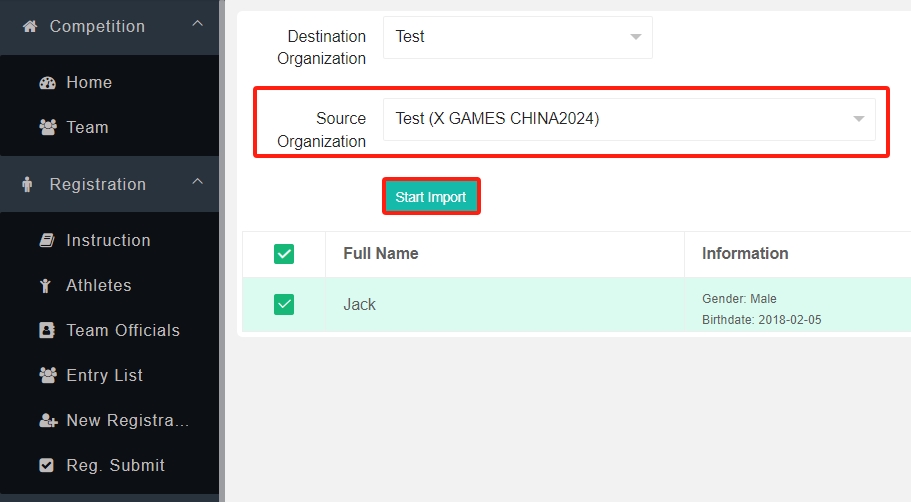Click the checkmark icon beside Reg. Submit

tap(47, 466)
